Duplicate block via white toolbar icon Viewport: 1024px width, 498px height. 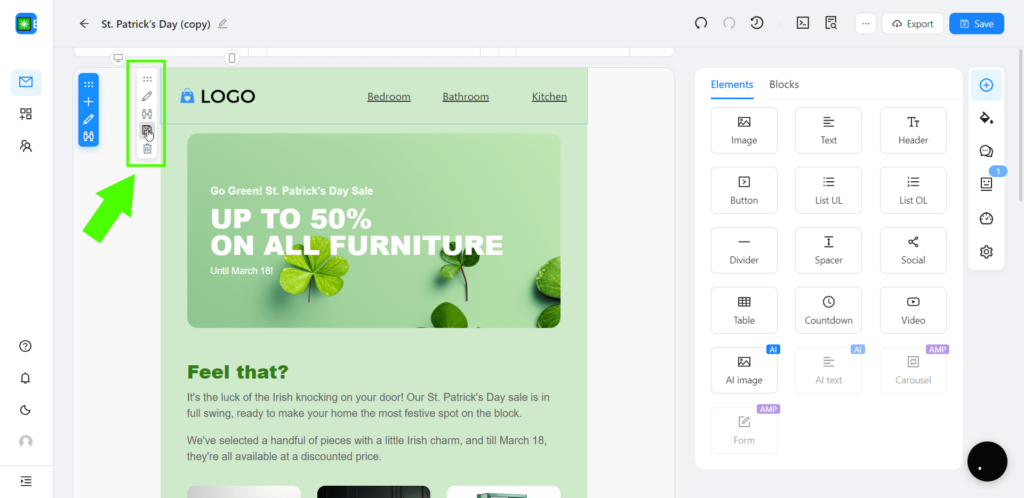point(147,114)
